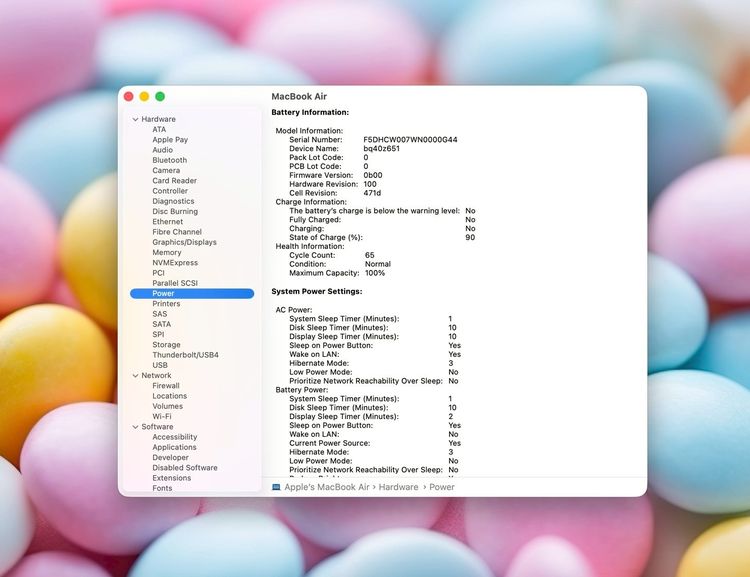Open the SAS entry
This screenshot has width=750, height=577.
click(160, 314)
